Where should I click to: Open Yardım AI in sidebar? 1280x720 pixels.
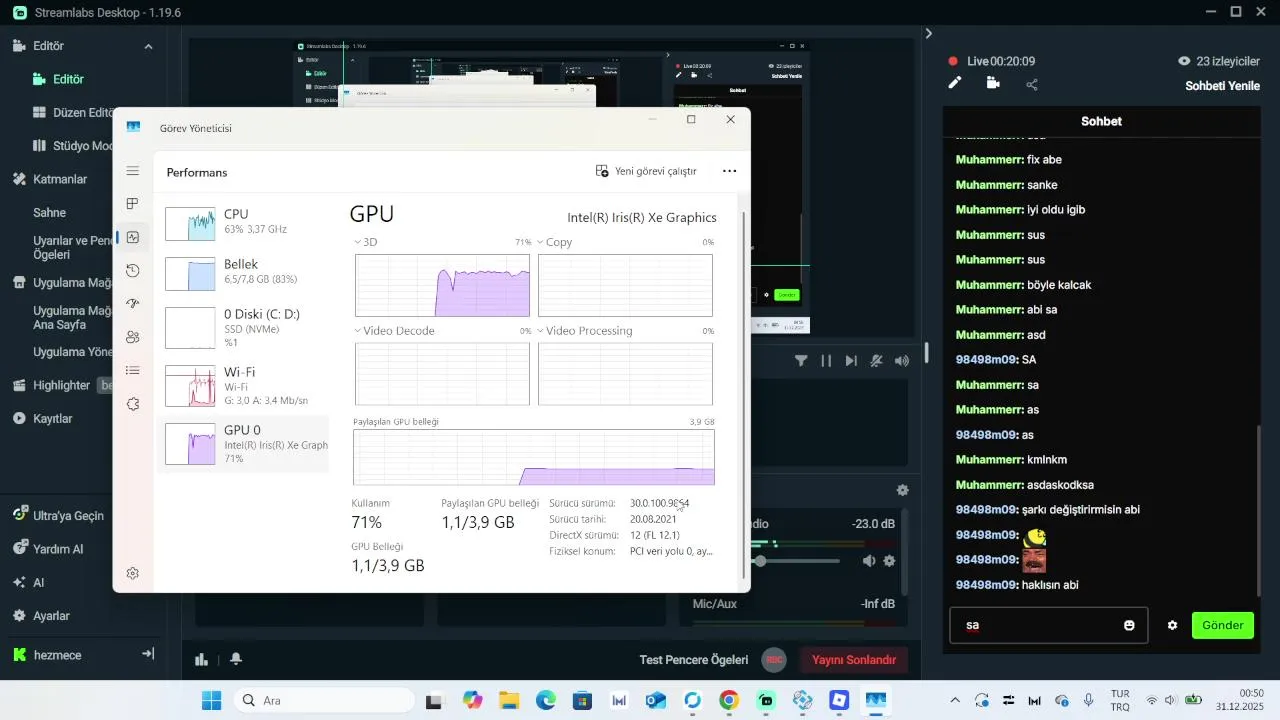[x=58, y=549]
